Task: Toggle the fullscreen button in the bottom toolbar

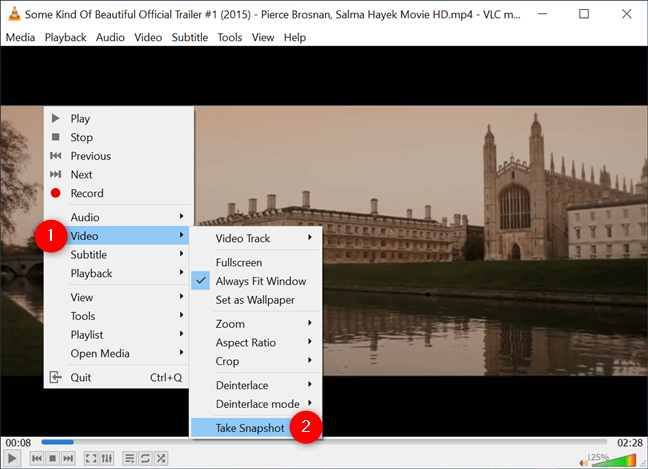Action: tap(91, 458)
